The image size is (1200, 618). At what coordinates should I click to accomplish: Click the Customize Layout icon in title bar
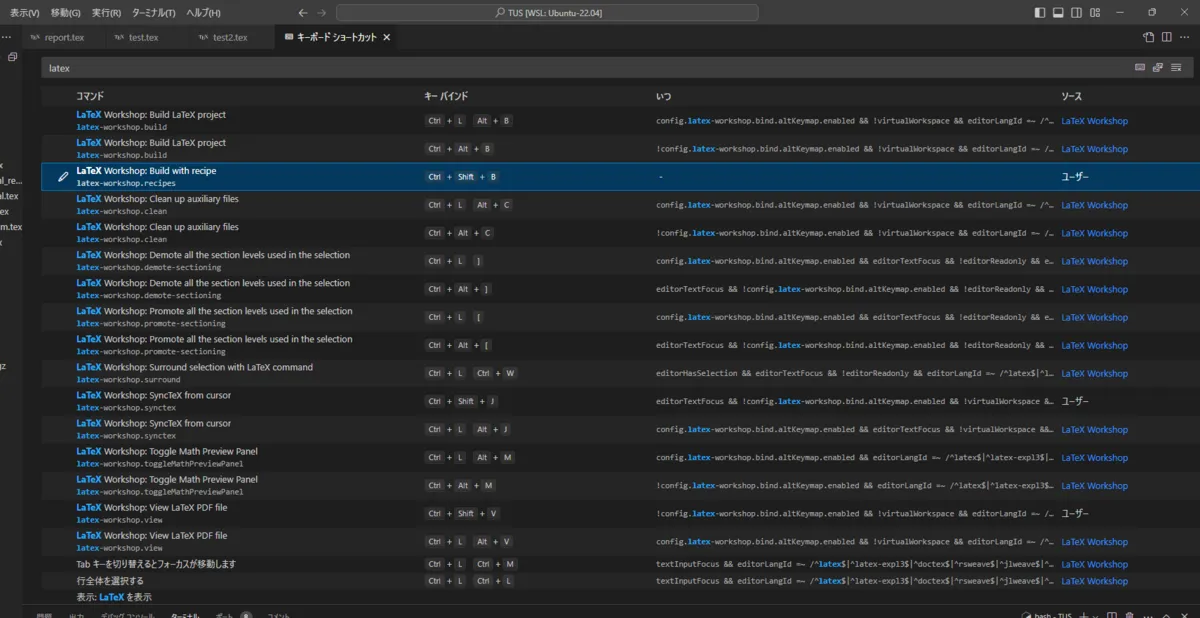(x=1097, y=13)
